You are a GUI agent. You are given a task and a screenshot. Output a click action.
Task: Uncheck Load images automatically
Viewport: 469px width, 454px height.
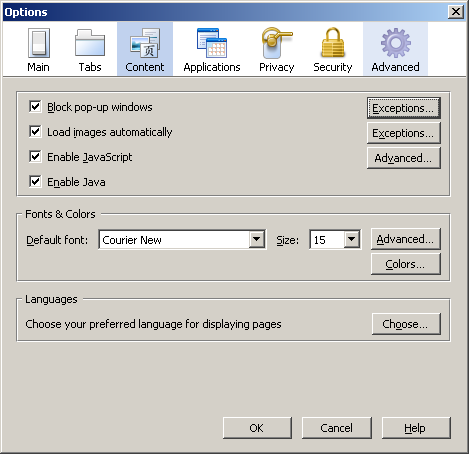(x=35, y=132)
